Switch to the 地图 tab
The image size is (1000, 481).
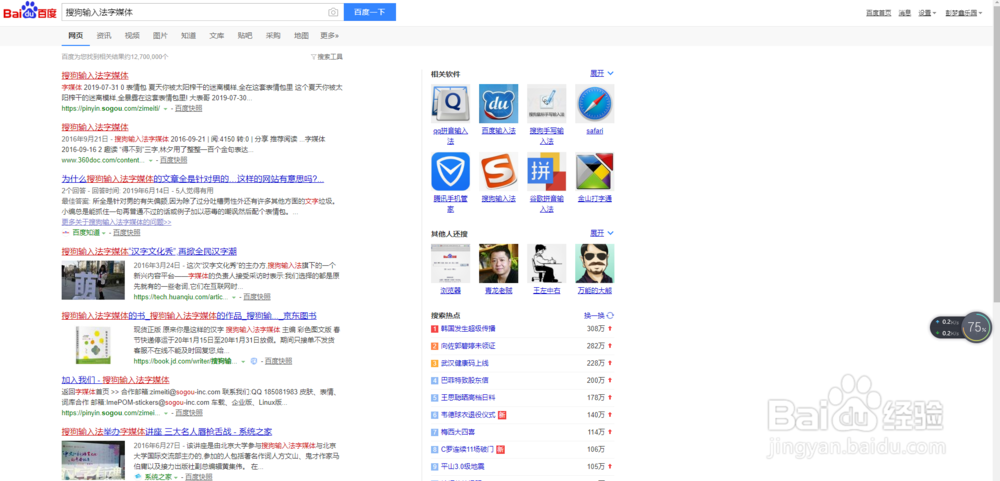pyautogui.click(x=301, y=36)
